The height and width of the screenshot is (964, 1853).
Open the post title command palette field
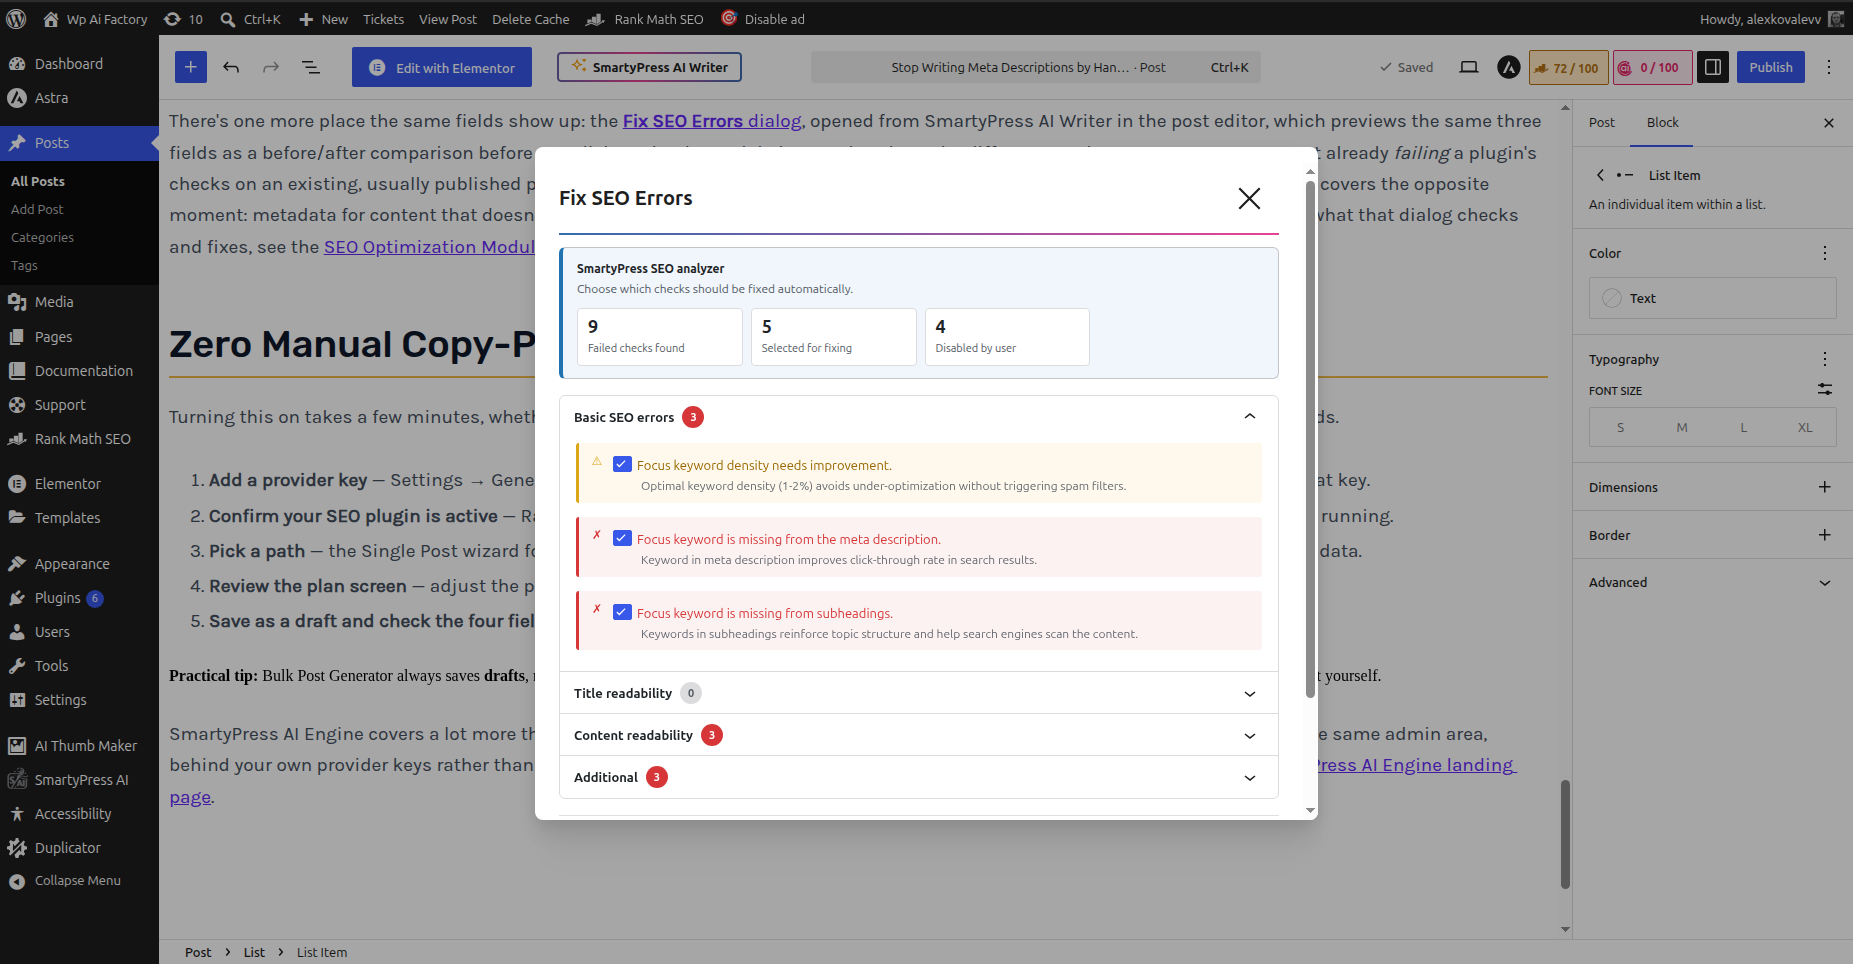pos(1035,67)
